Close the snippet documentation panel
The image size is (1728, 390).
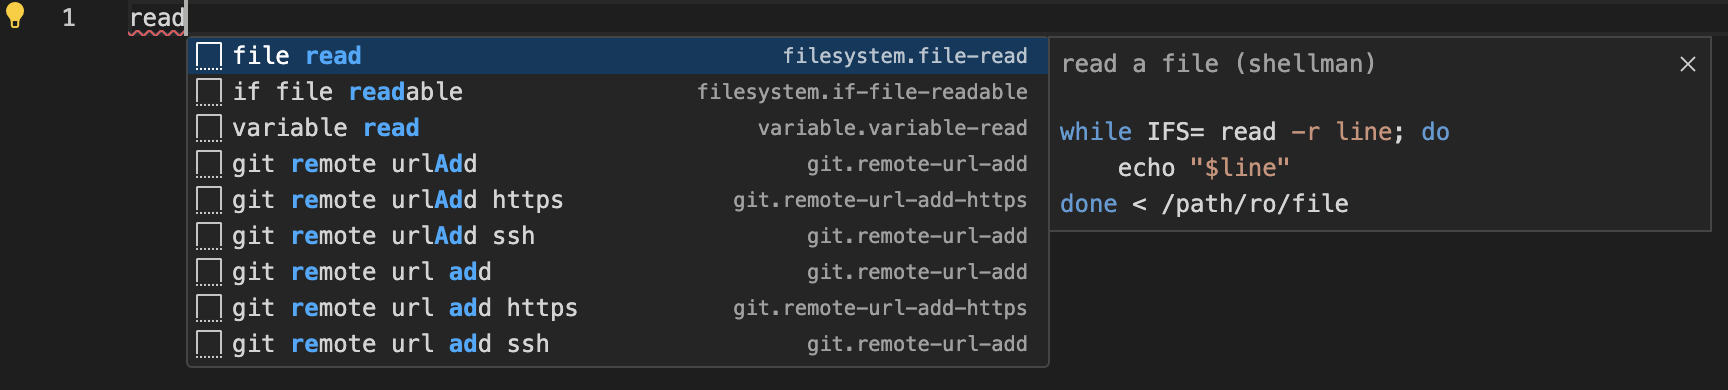(1688, 64)
